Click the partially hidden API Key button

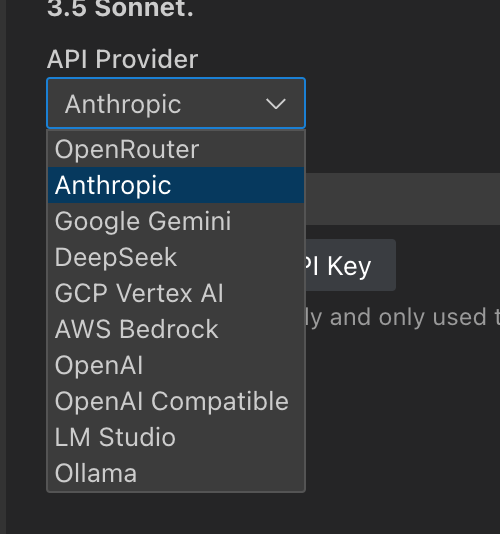tap(351, 265)
